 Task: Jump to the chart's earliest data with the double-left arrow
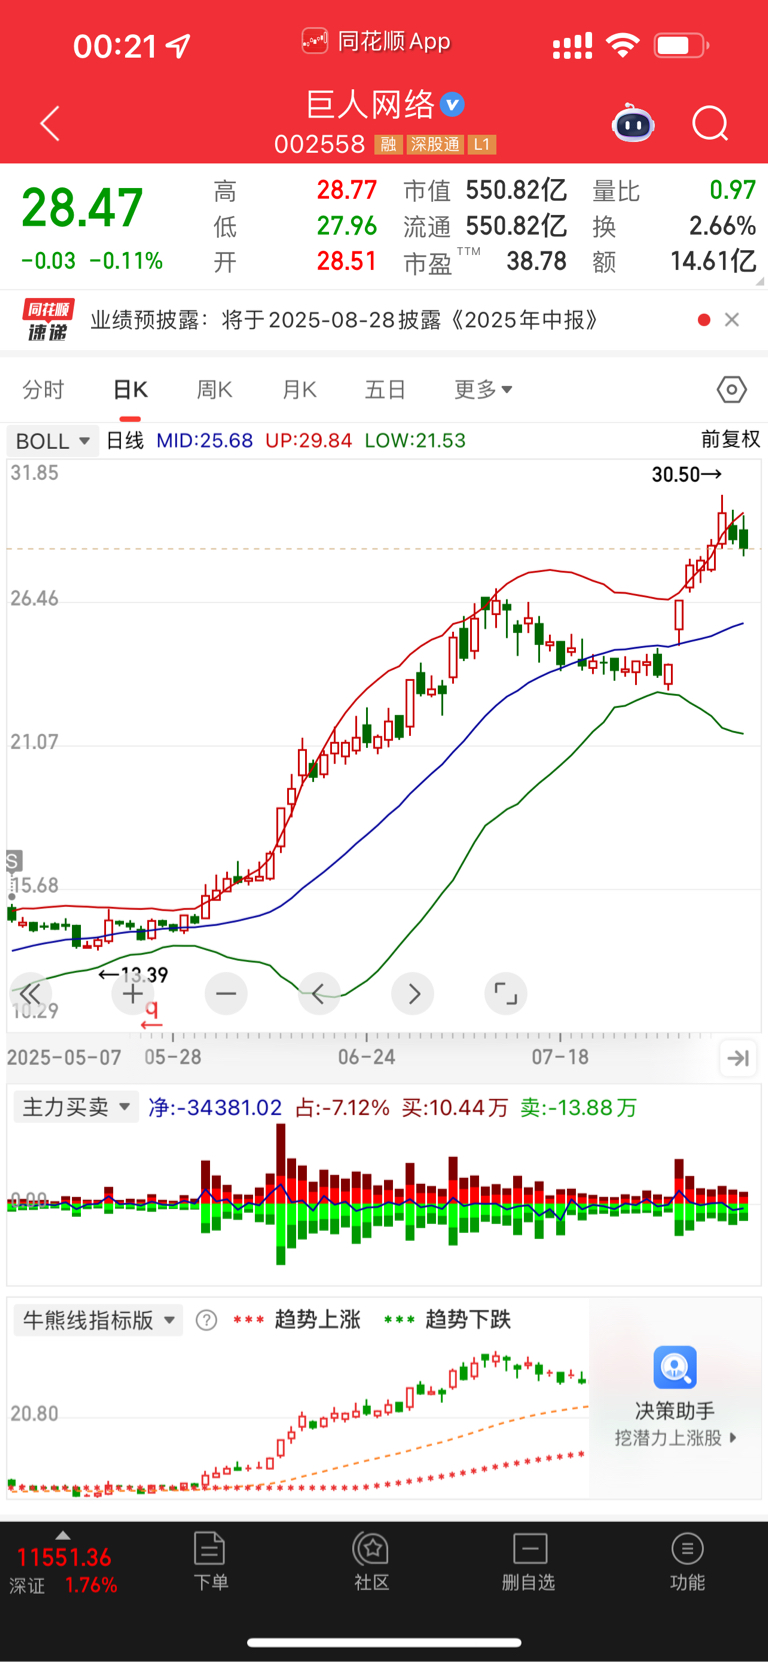click(30, 994)
